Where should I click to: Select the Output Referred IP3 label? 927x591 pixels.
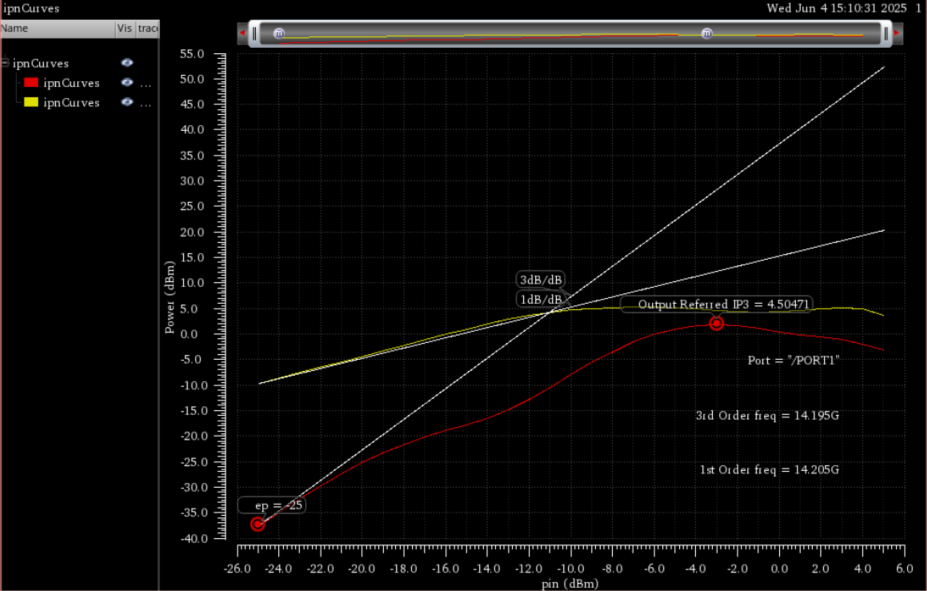tap(716, 304)
